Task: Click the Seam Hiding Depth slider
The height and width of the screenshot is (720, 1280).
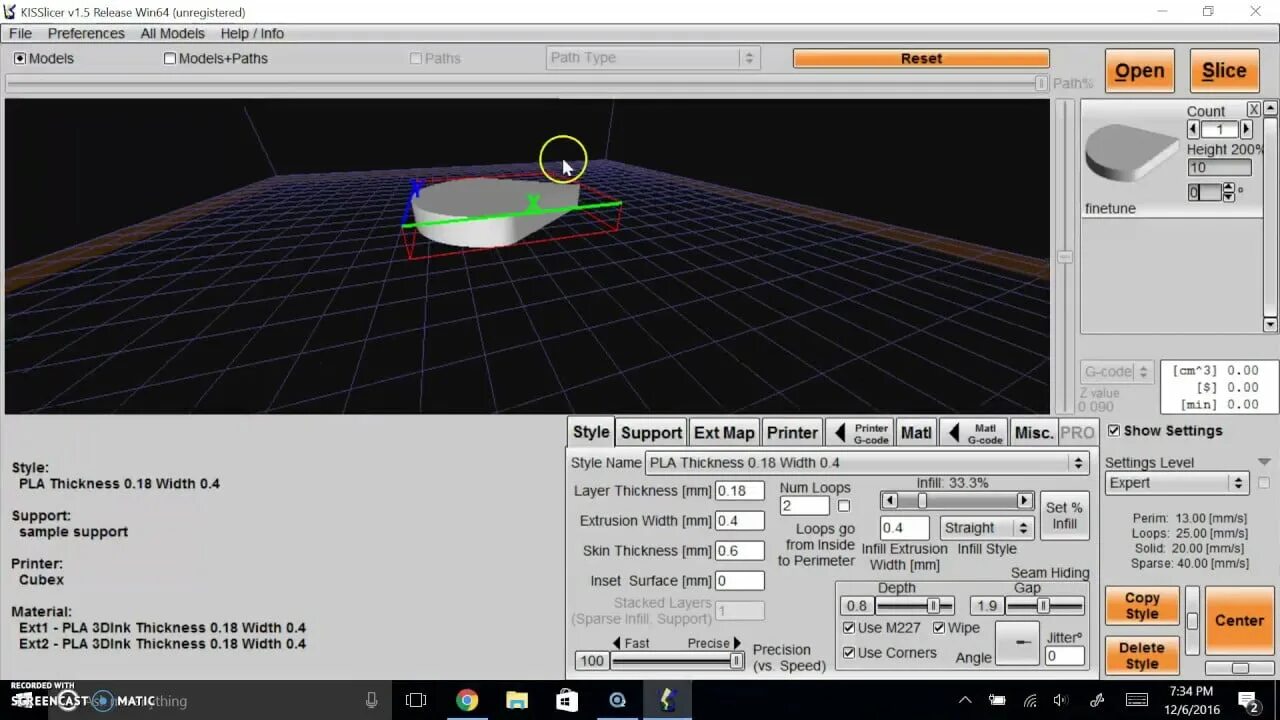Action: click(x=915, y=606)
